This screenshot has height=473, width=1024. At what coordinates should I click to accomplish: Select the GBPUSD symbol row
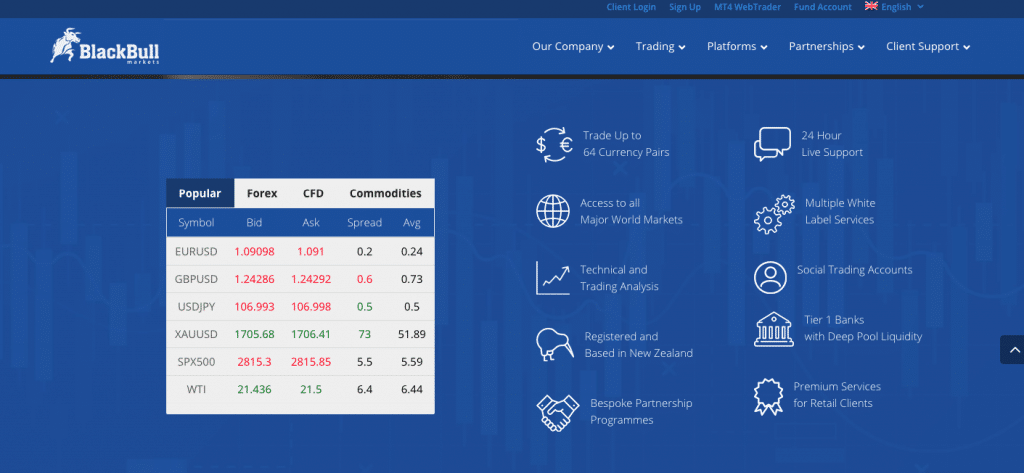click(x=300, y=279)
